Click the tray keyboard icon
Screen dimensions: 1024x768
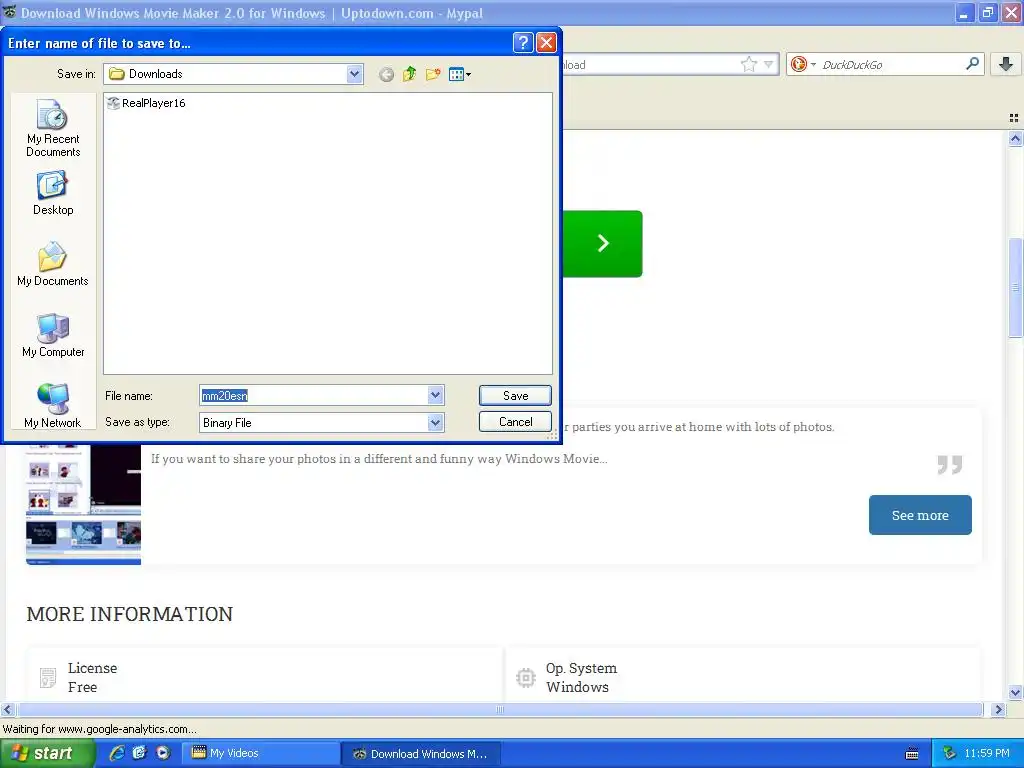point(912,754)
